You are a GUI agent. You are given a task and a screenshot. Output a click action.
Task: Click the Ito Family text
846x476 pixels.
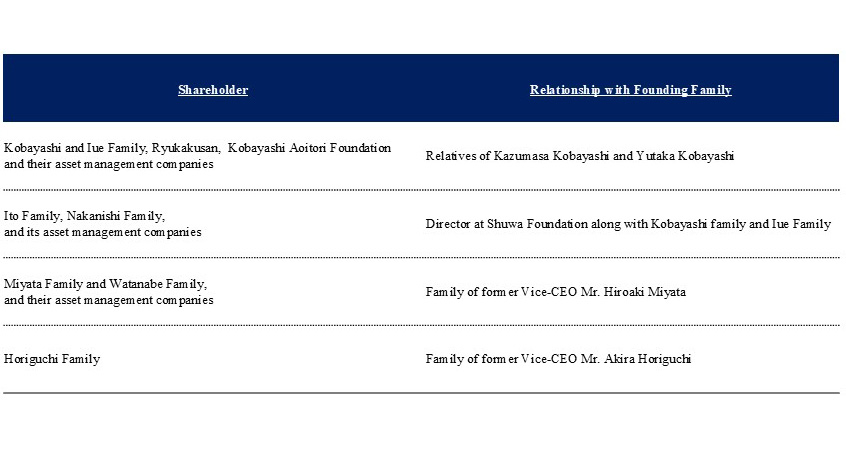31,216
